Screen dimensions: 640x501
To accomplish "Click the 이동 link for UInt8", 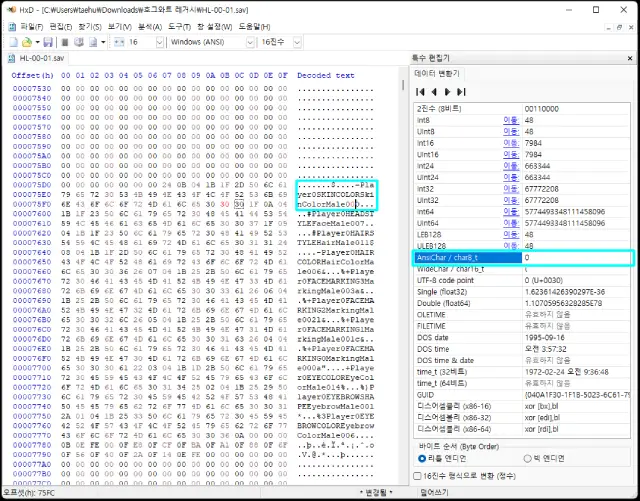I will coord(511,131).
